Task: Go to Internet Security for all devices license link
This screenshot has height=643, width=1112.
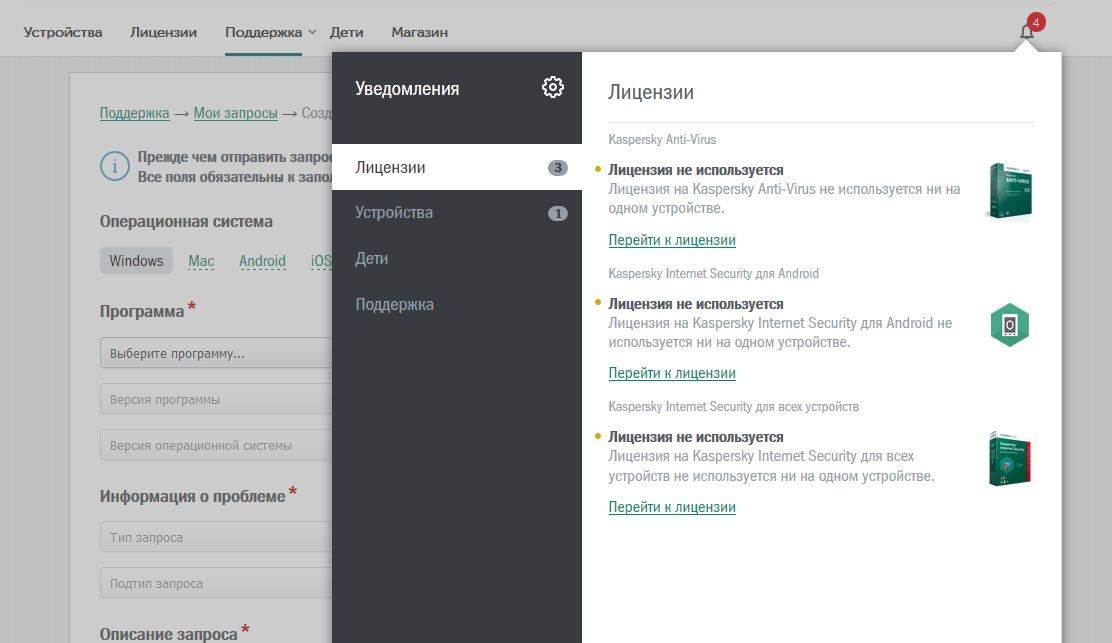Action: click(672, 507)
